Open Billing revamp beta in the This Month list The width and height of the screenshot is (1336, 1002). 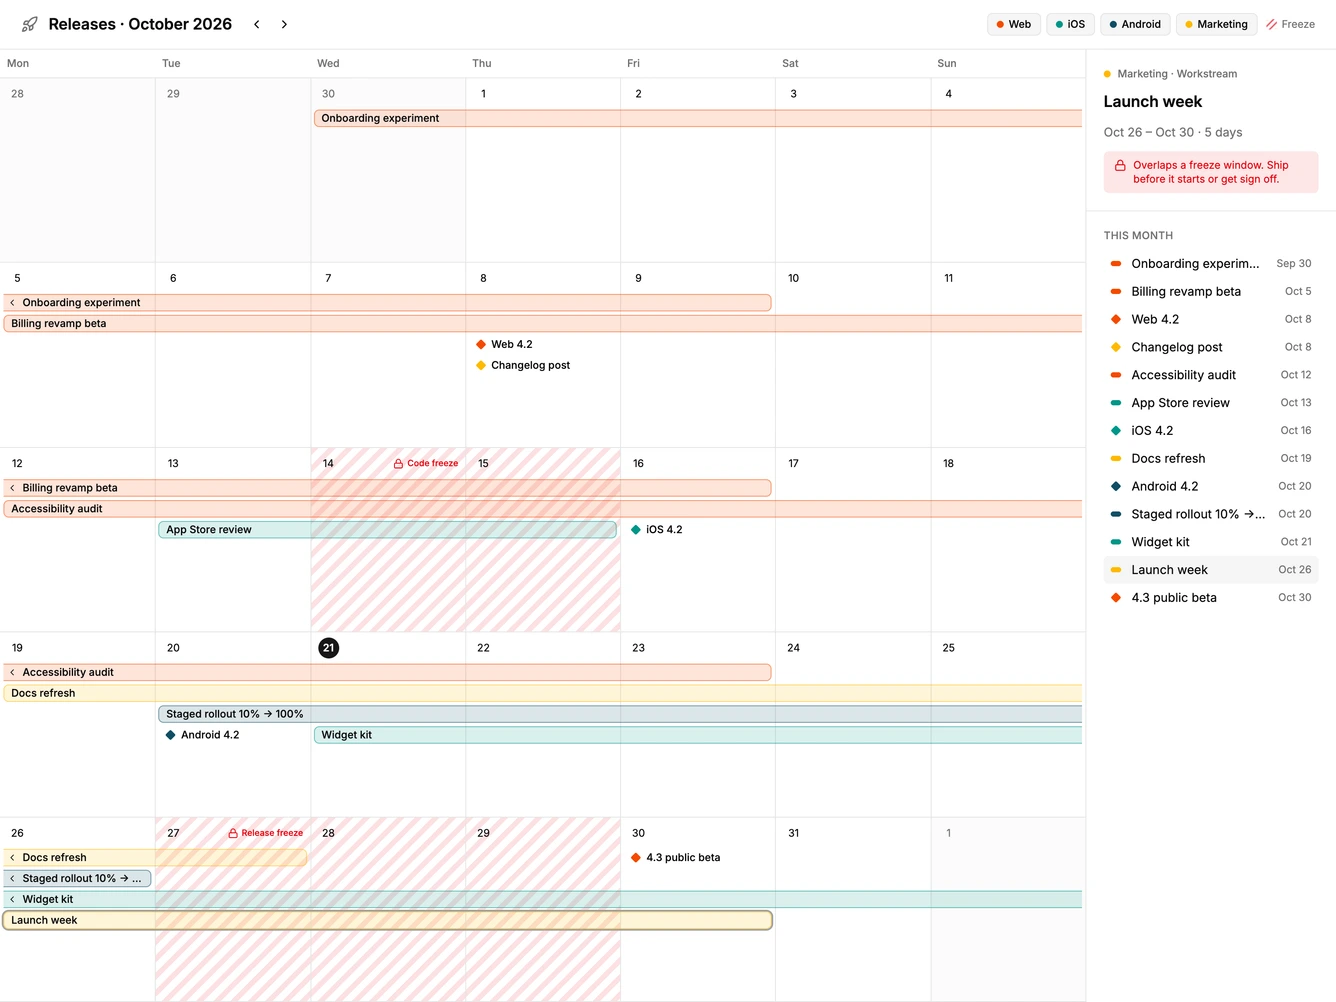pyautogui.click(x=1211, y=292)
